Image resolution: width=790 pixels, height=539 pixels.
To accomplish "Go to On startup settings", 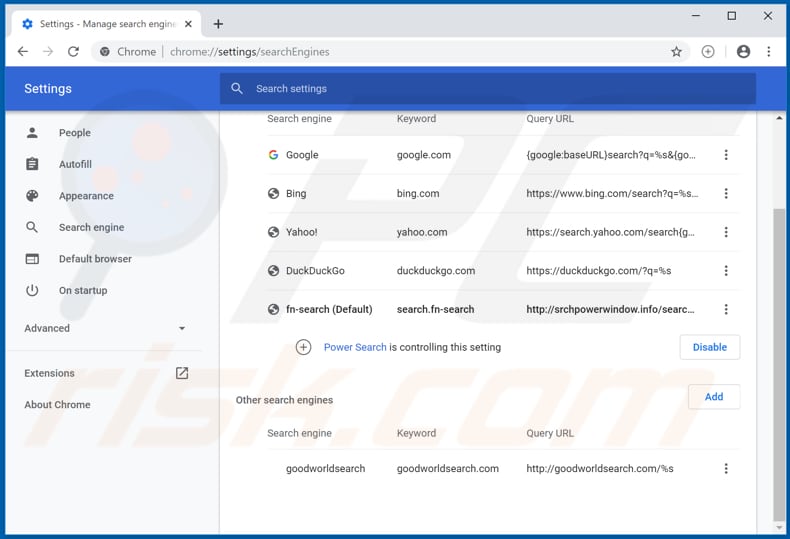I will (x=82, y=290).
